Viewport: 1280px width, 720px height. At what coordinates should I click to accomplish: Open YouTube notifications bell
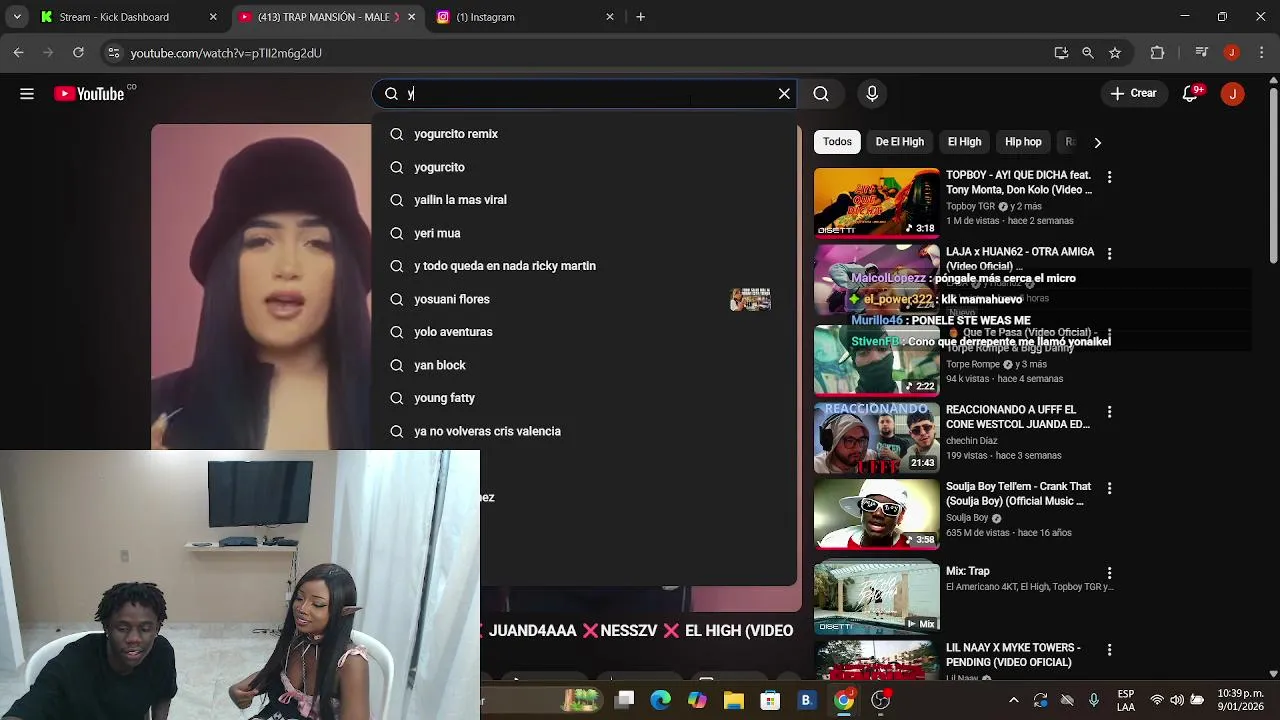pos(1192,94)
